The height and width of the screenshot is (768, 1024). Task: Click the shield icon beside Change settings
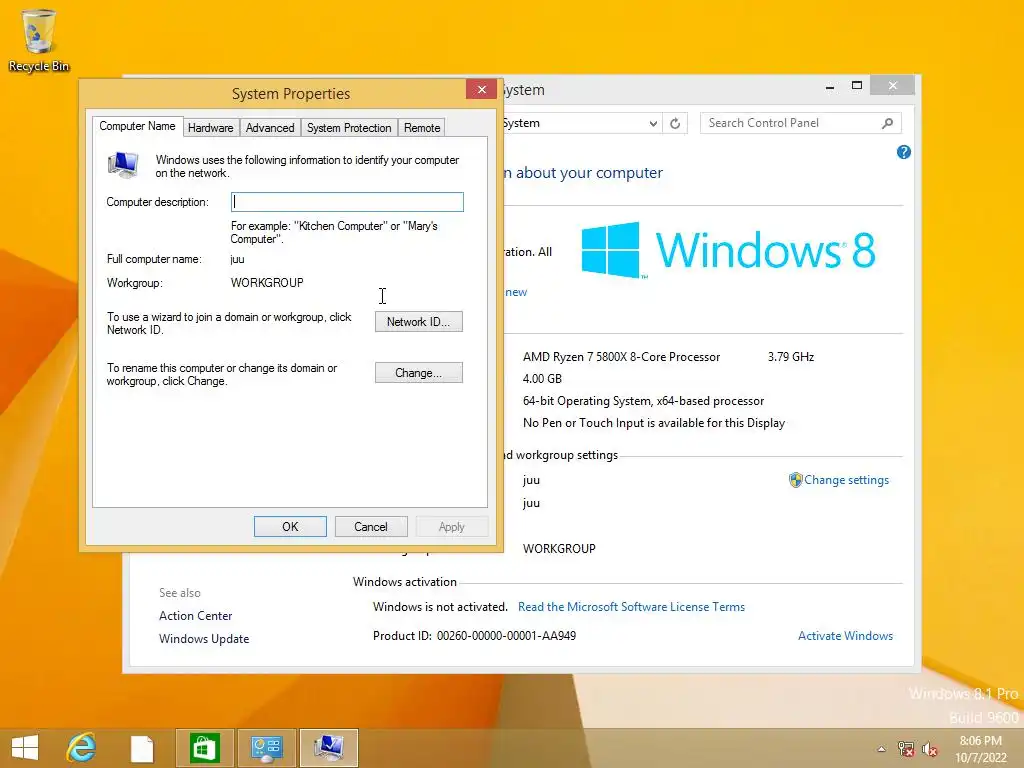[795, 480]
